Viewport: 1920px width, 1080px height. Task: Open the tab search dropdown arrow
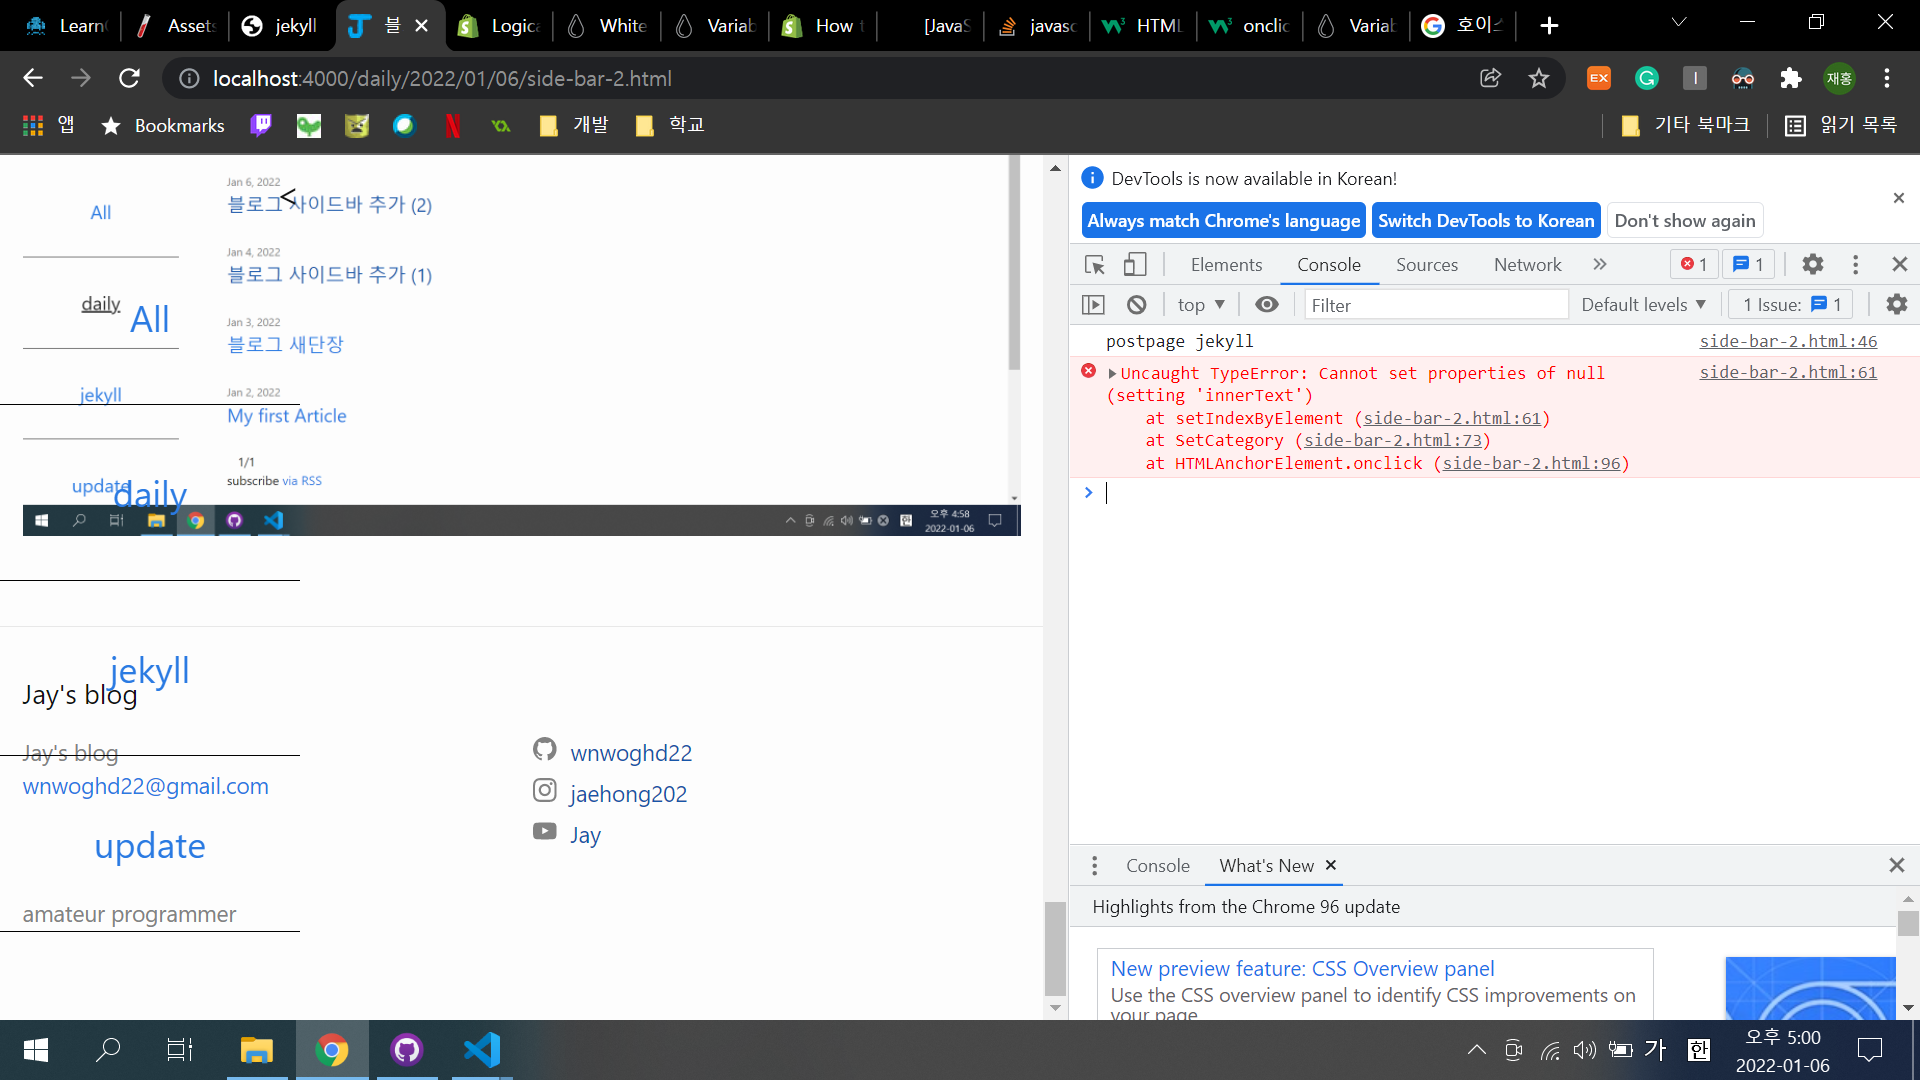(x=1679, y=22)
